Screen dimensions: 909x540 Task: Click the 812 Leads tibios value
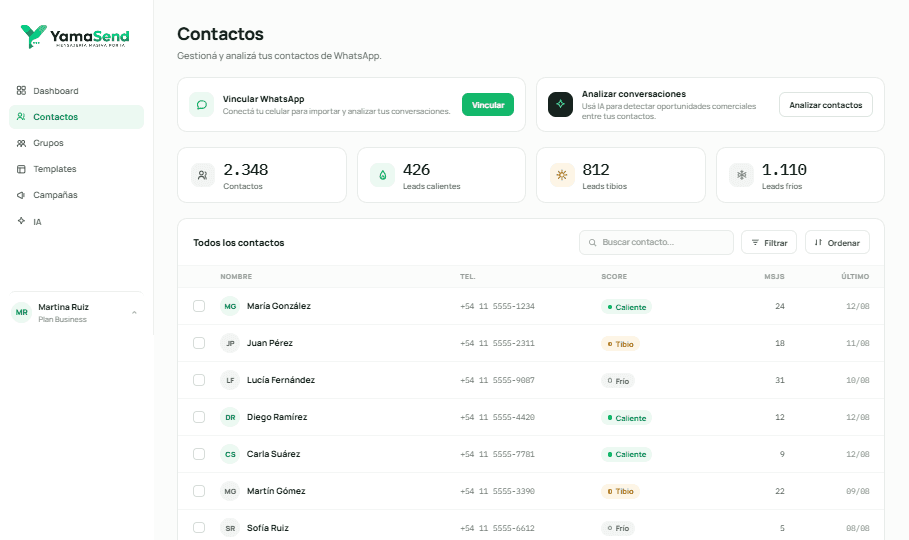(596, 170)
